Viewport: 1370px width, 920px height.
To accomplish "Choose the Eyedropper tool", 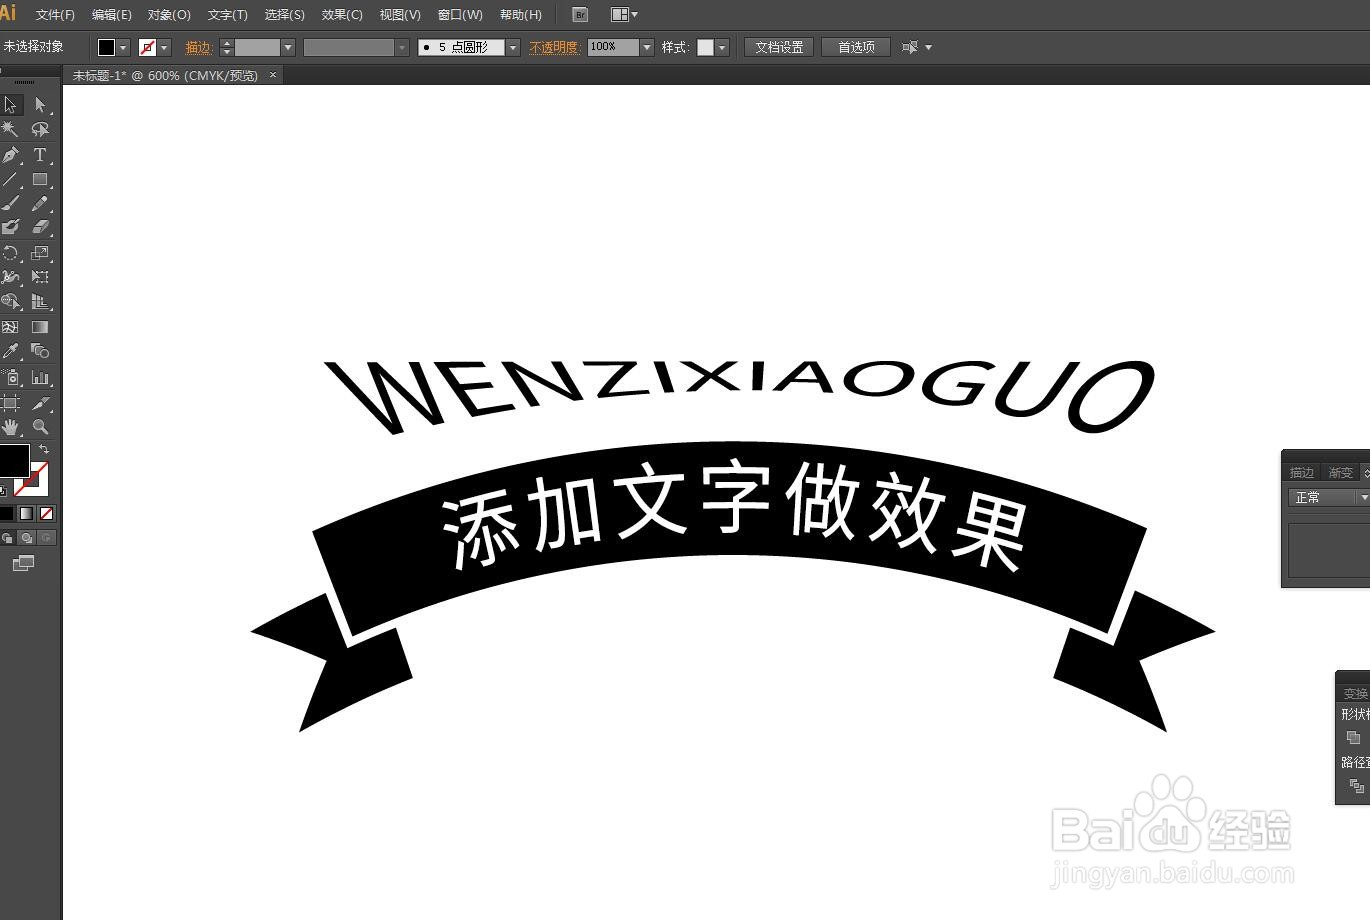I will pos(11,351).
